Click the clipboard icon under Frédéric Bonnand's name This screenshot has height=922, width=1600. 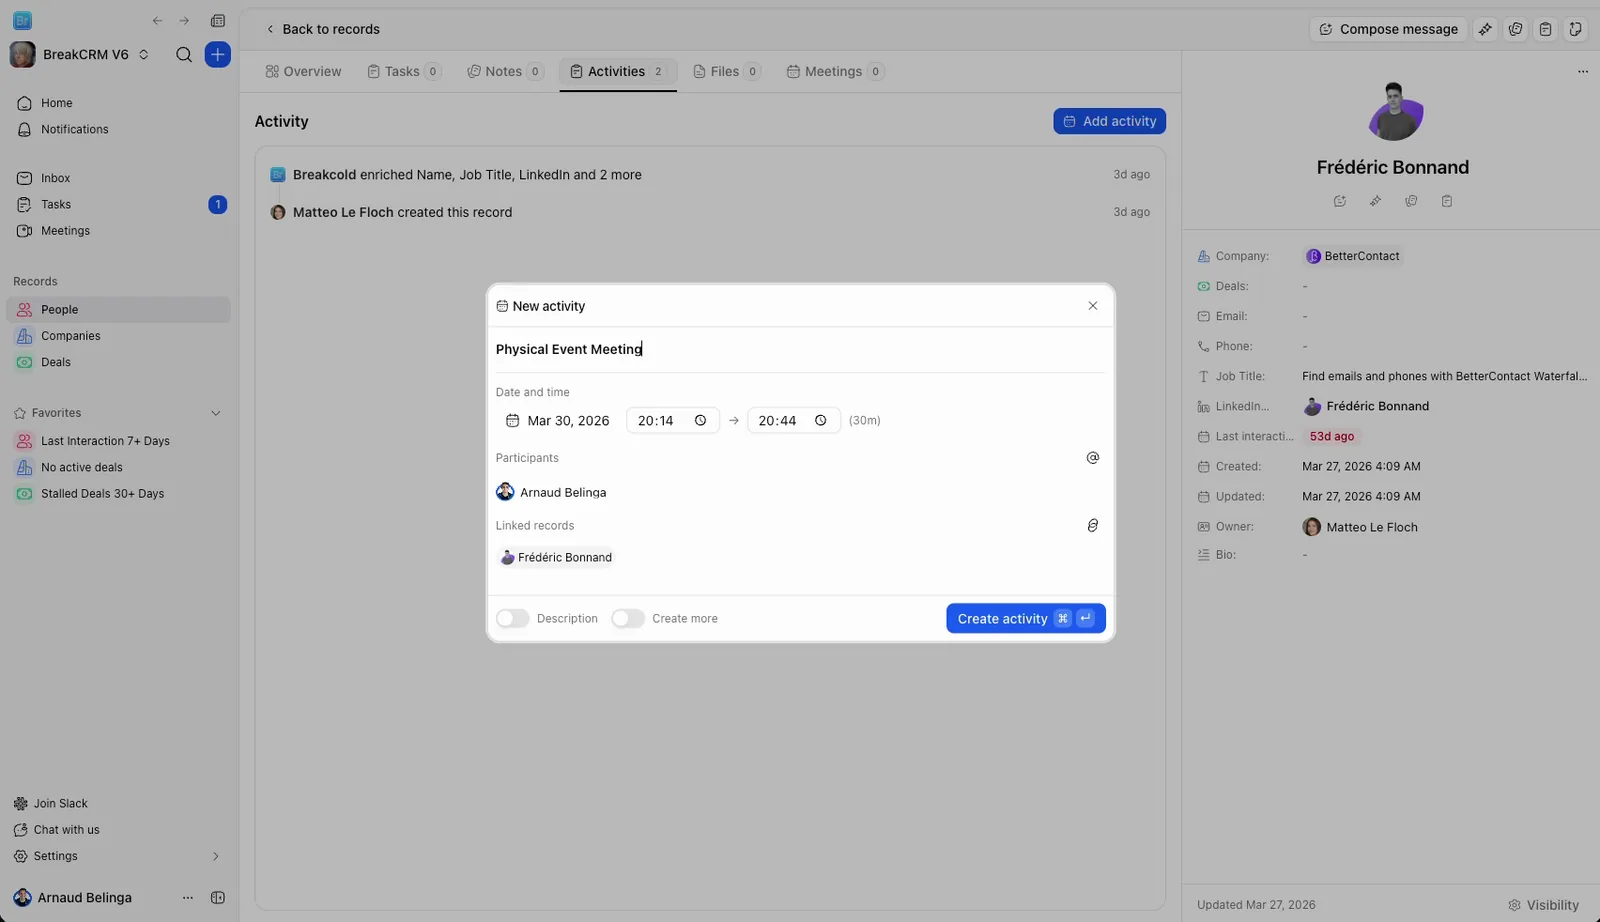(x=1447, y=201)
